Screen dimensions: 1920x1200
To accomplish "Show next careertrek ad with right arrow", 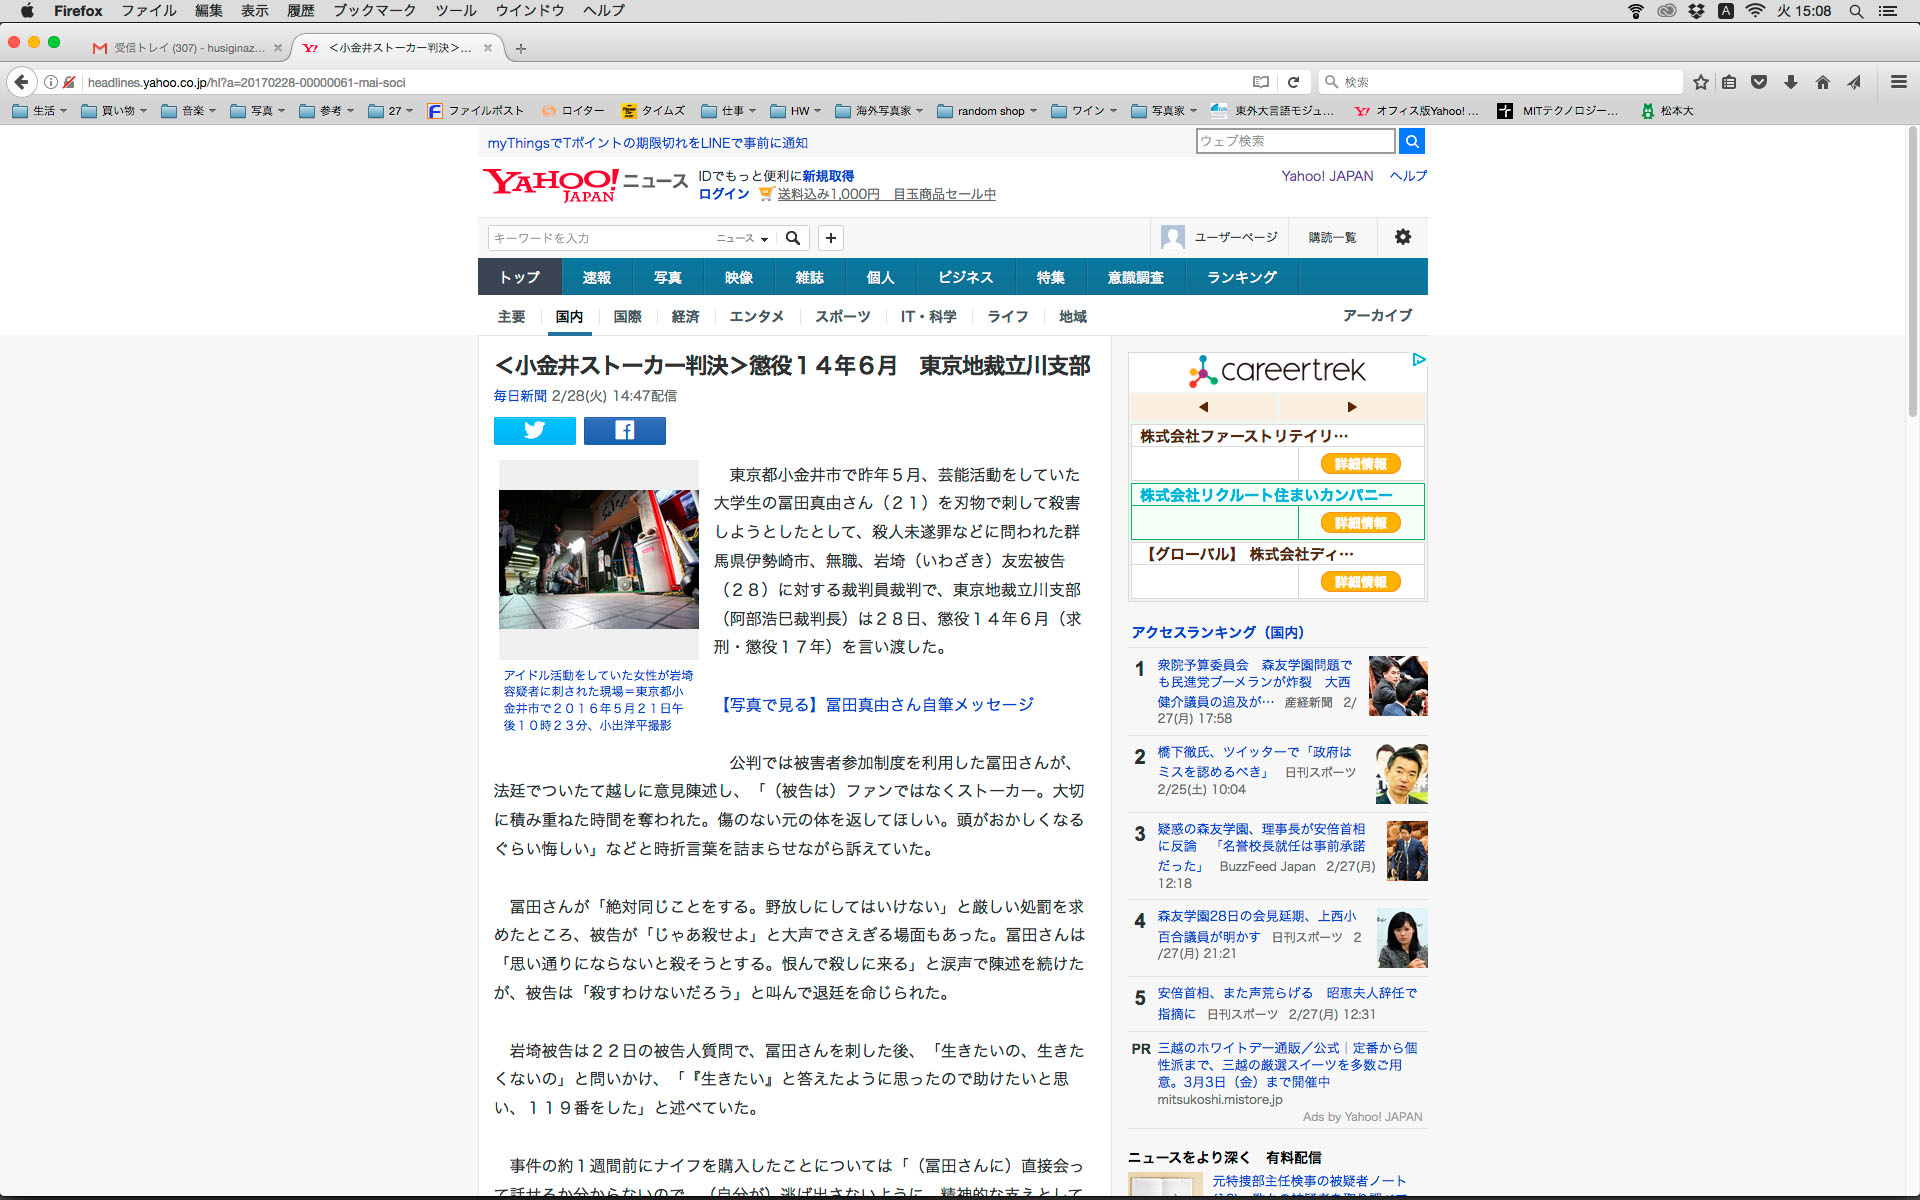I will [x=1351, y=407].
